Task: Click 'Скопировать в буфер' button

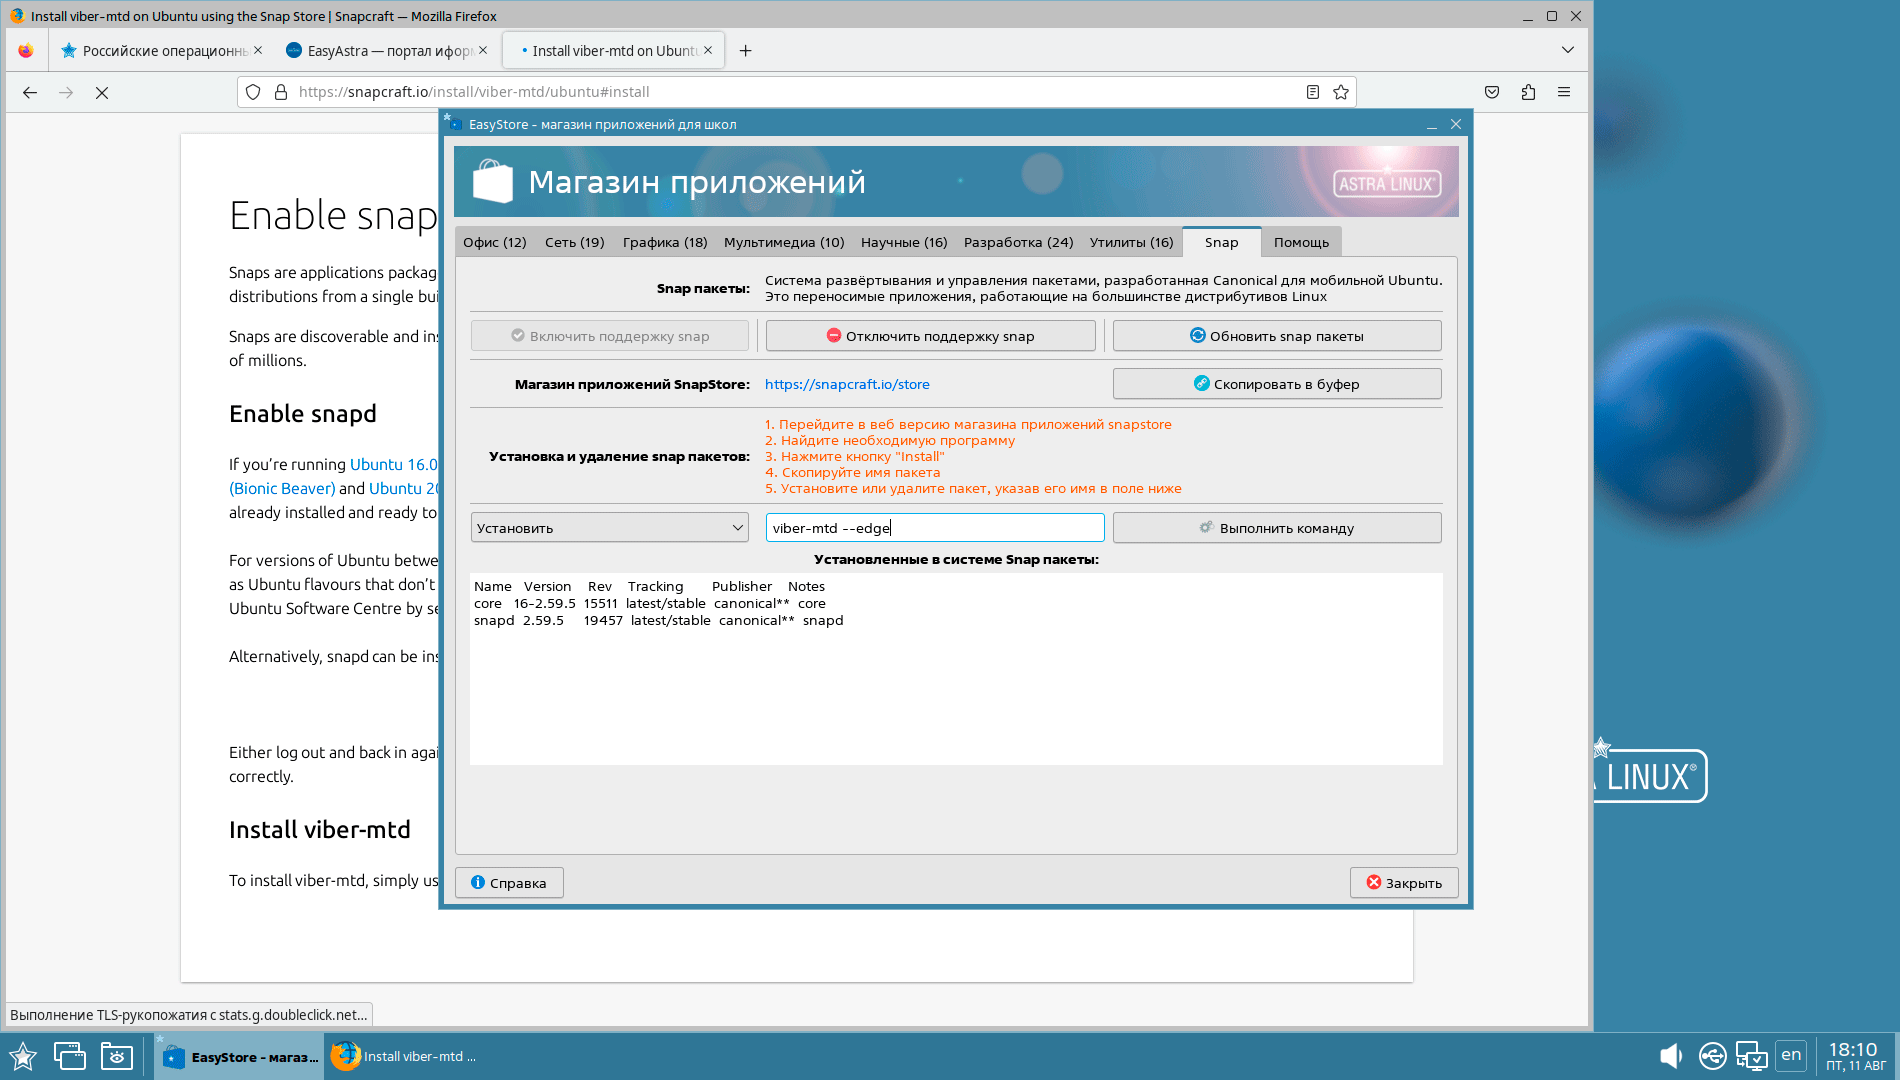Action: click(1276, 384)
